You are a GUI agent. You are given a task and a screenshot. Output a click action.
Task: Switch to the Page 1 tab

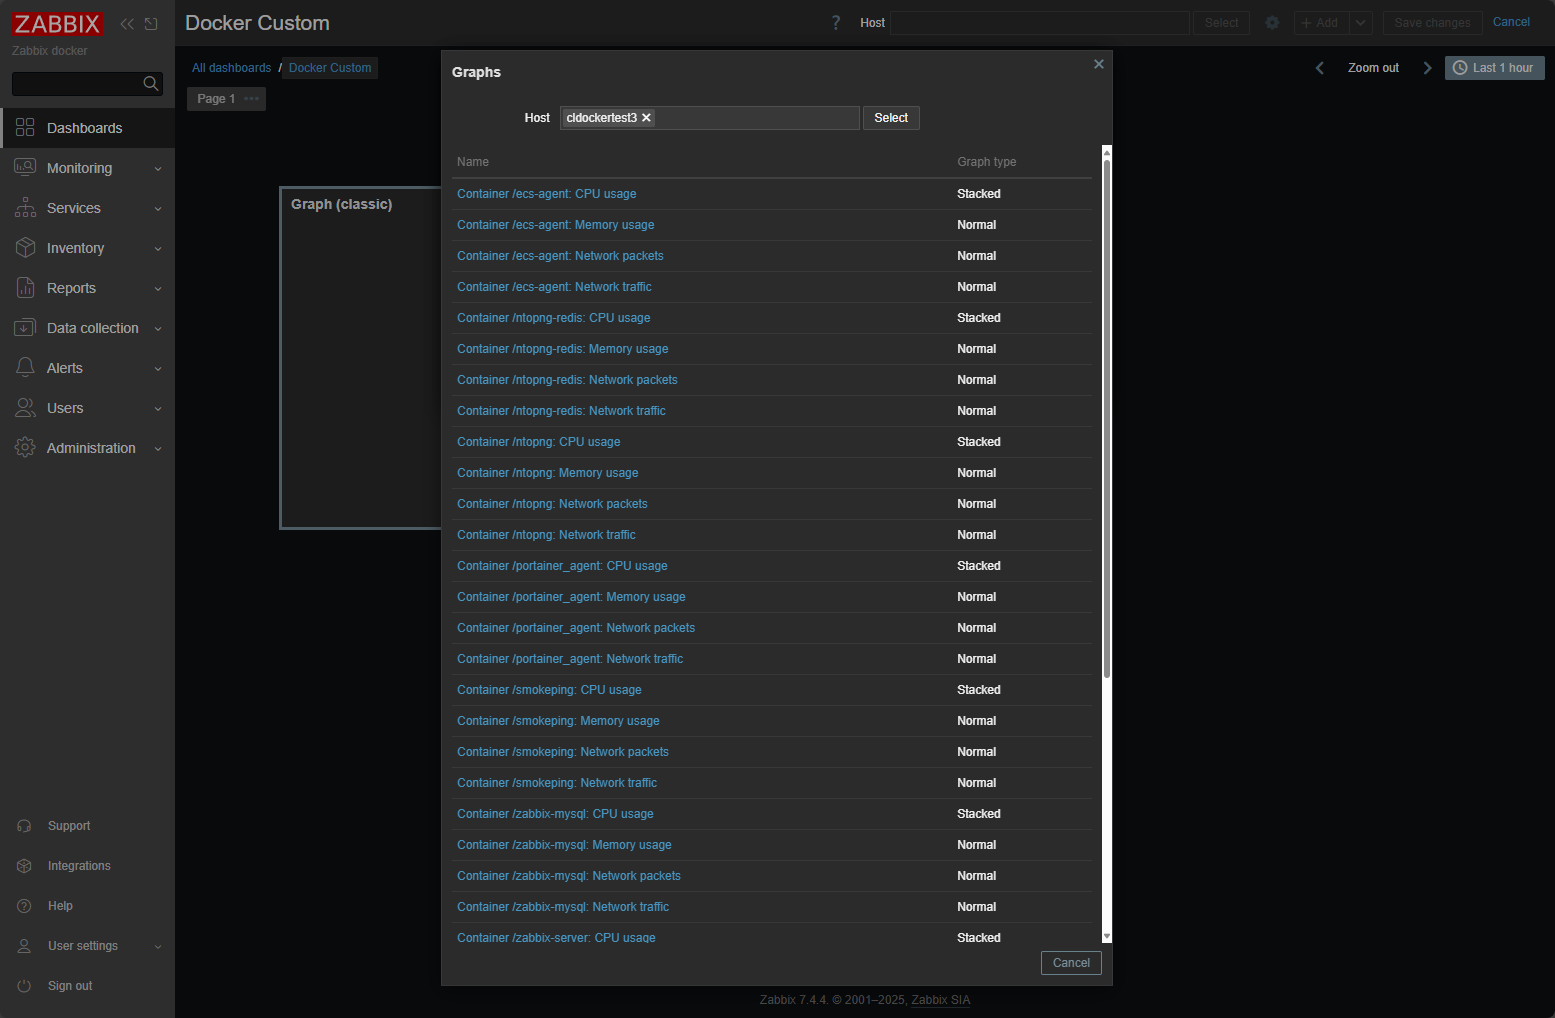click(x=215, y=99)
